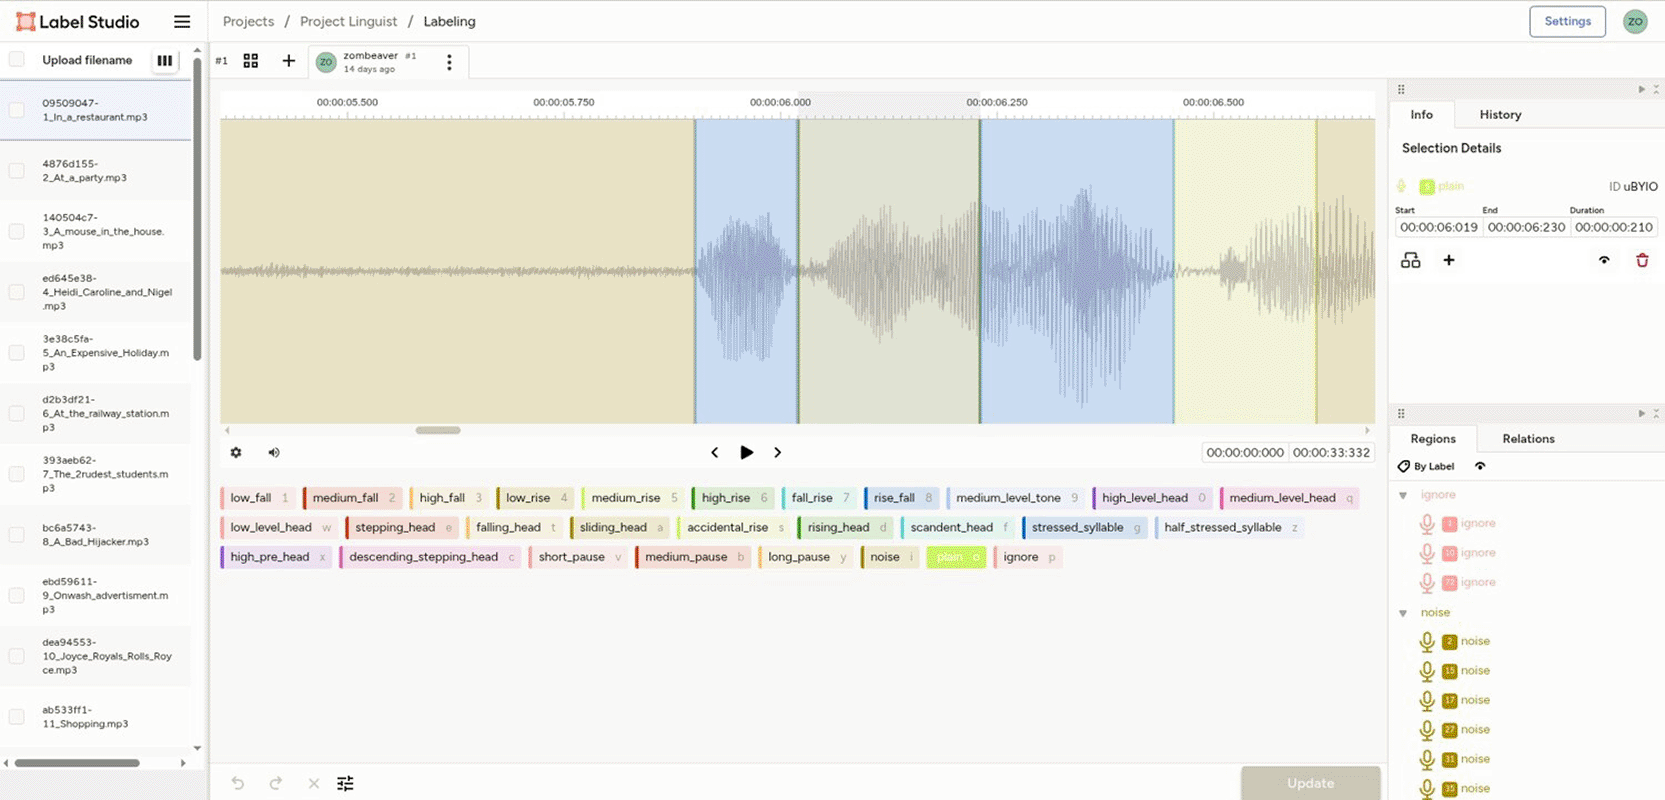
Task: Click the region Start time field
Action: [1438, 227]
